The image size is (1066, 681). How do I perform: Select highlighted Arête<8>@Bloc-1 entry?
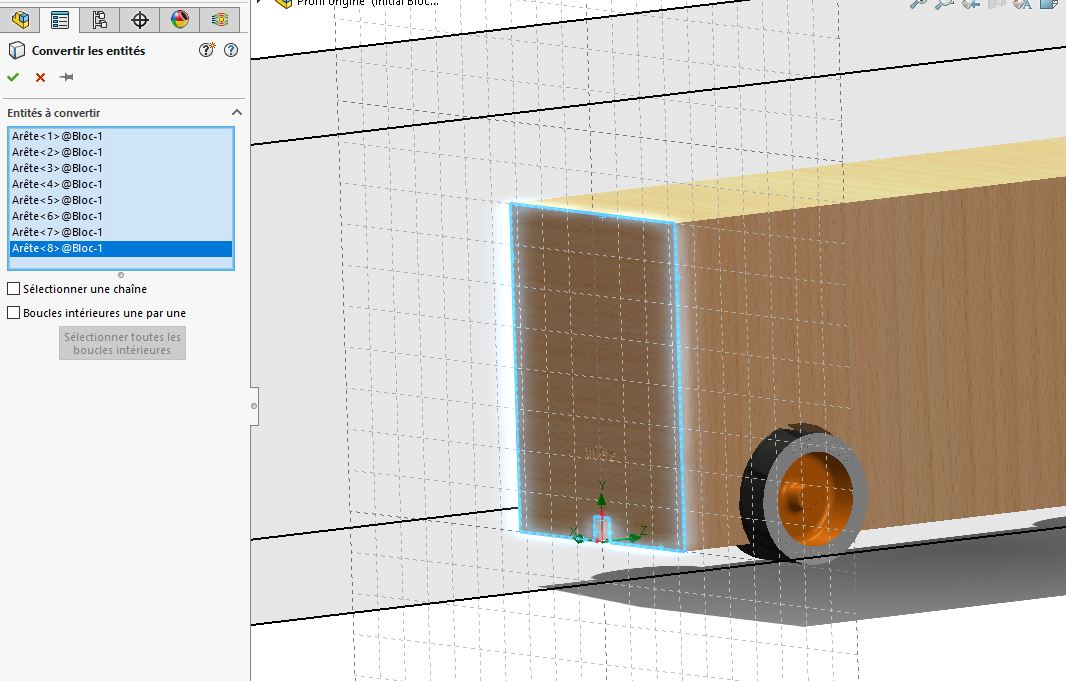tap(121, 248)
